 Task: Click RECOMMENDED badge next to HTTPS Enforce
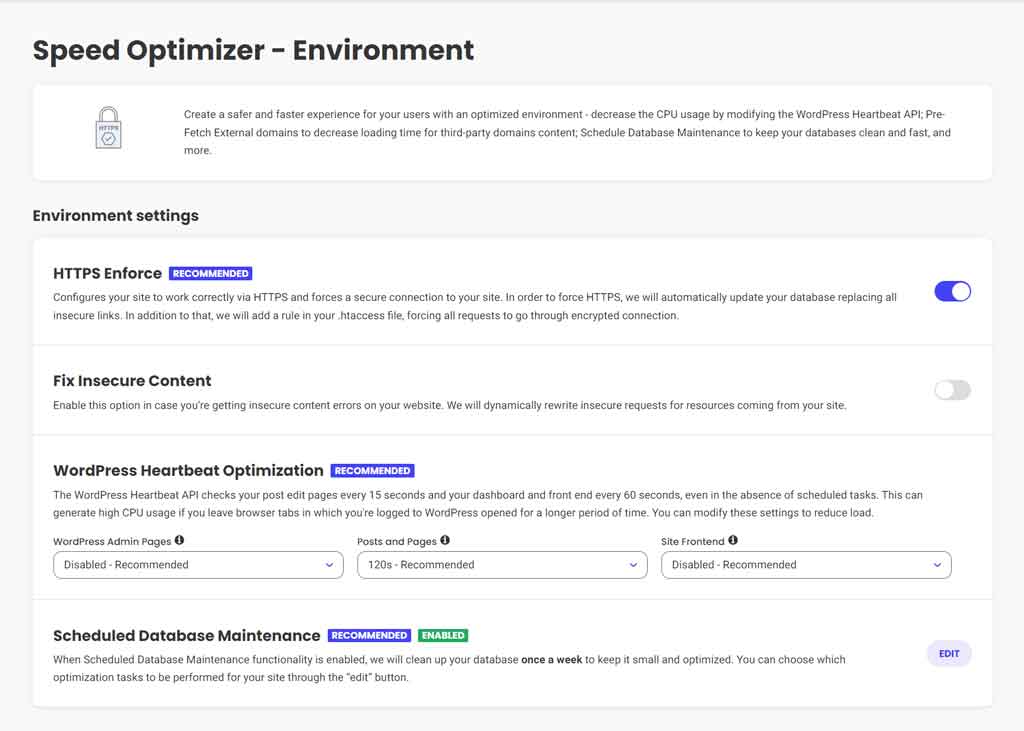point(210,273)
